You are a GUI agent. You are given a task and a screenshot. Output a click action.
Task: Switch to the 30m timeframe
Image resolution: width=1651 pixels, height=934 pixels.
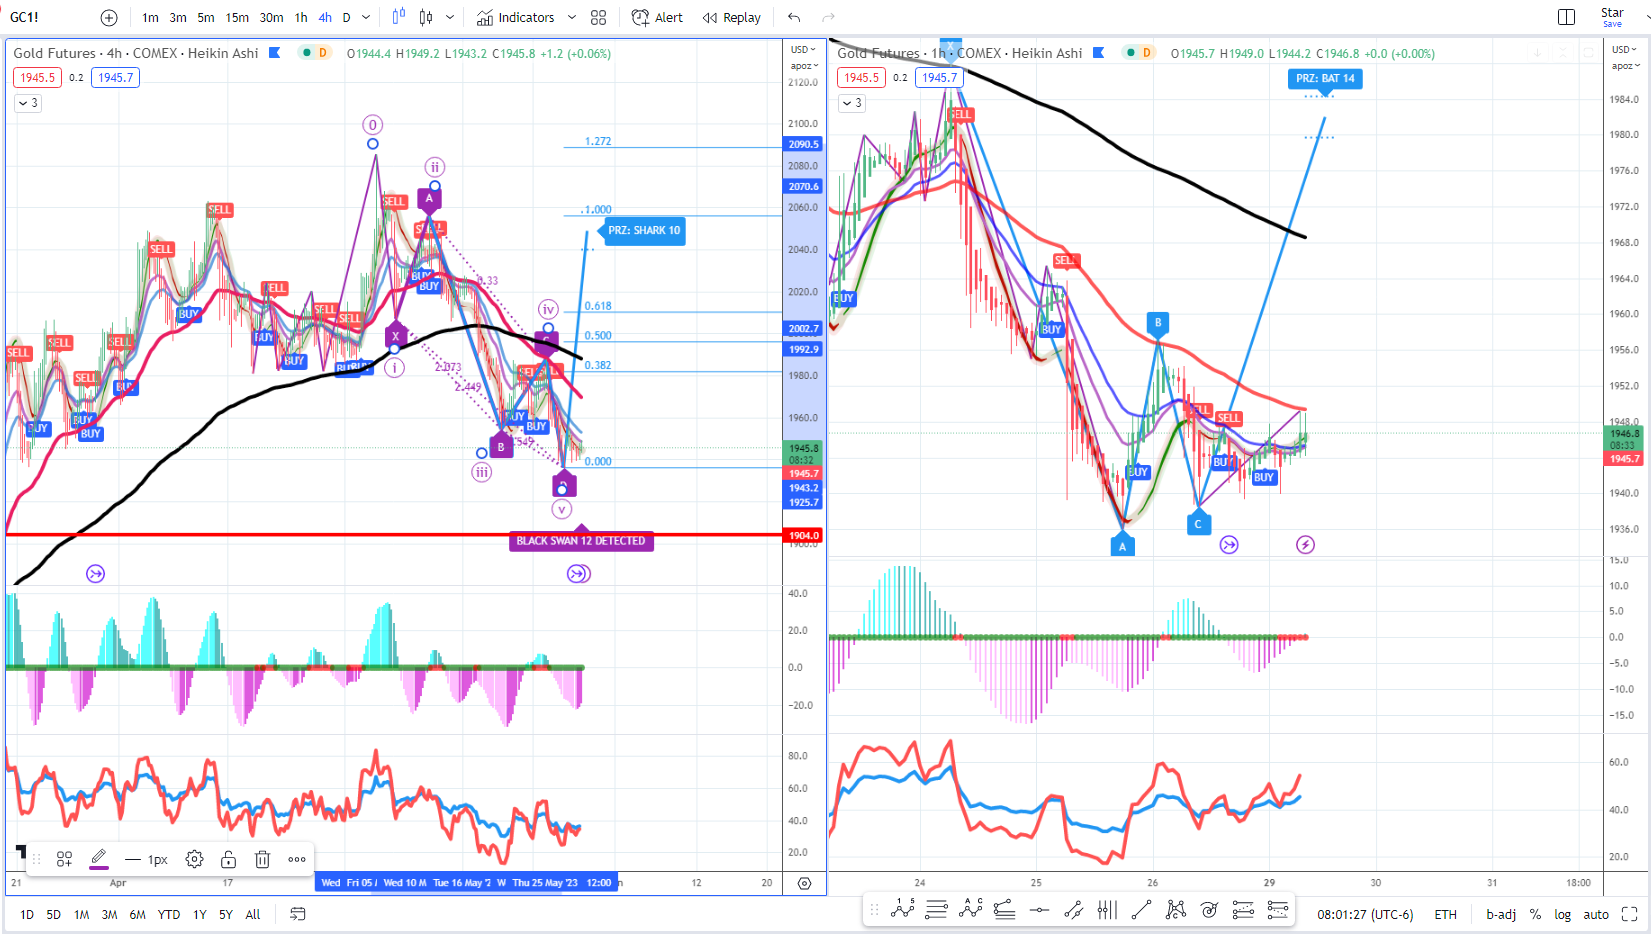[271, 17]
